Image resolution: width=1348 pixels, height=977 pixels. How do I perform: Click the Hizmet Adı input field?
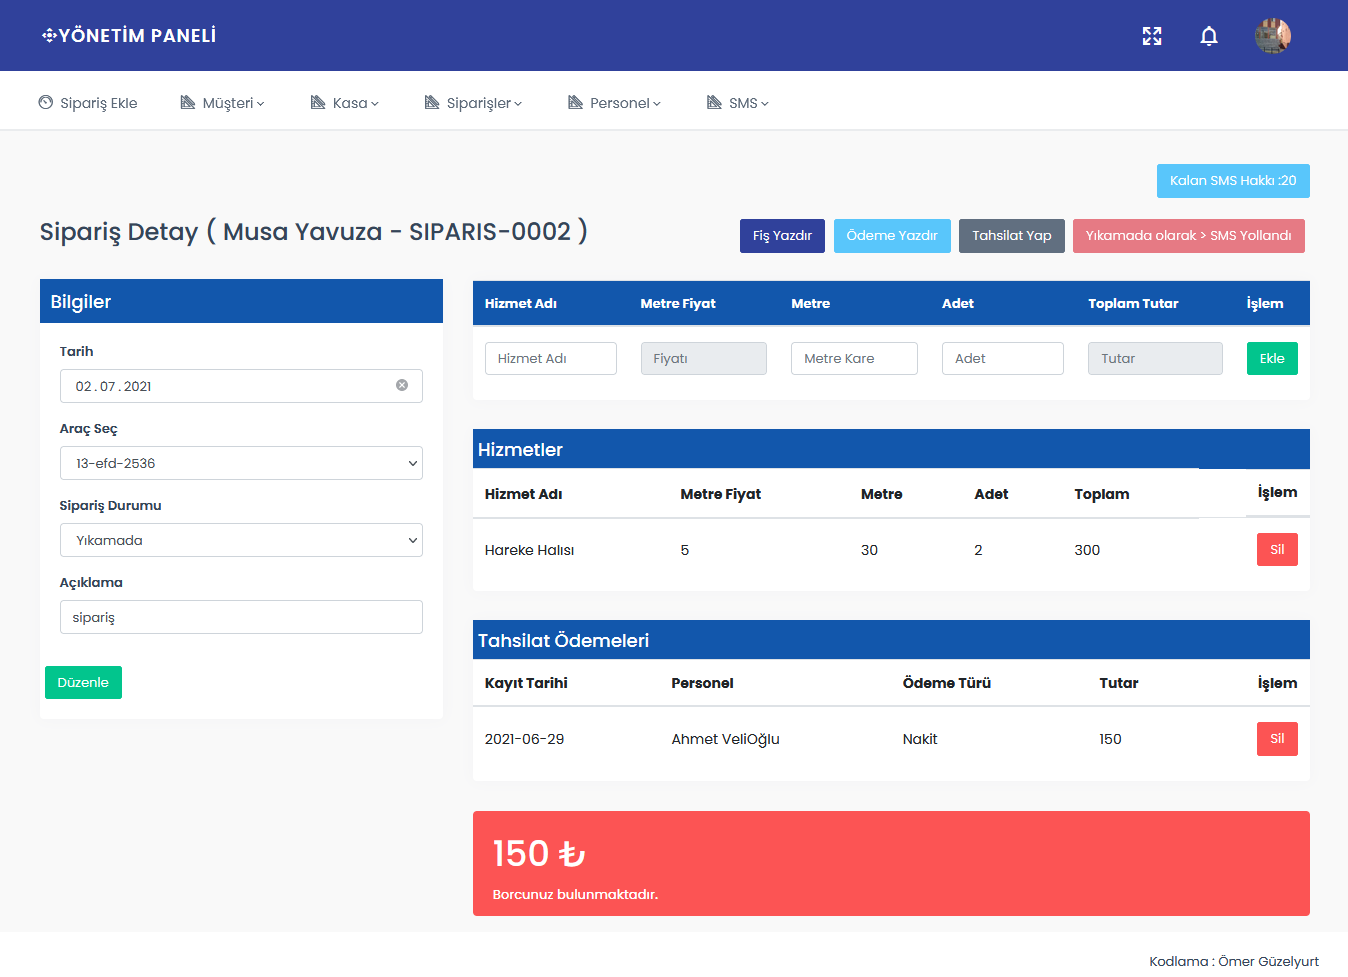coord(550,359)
